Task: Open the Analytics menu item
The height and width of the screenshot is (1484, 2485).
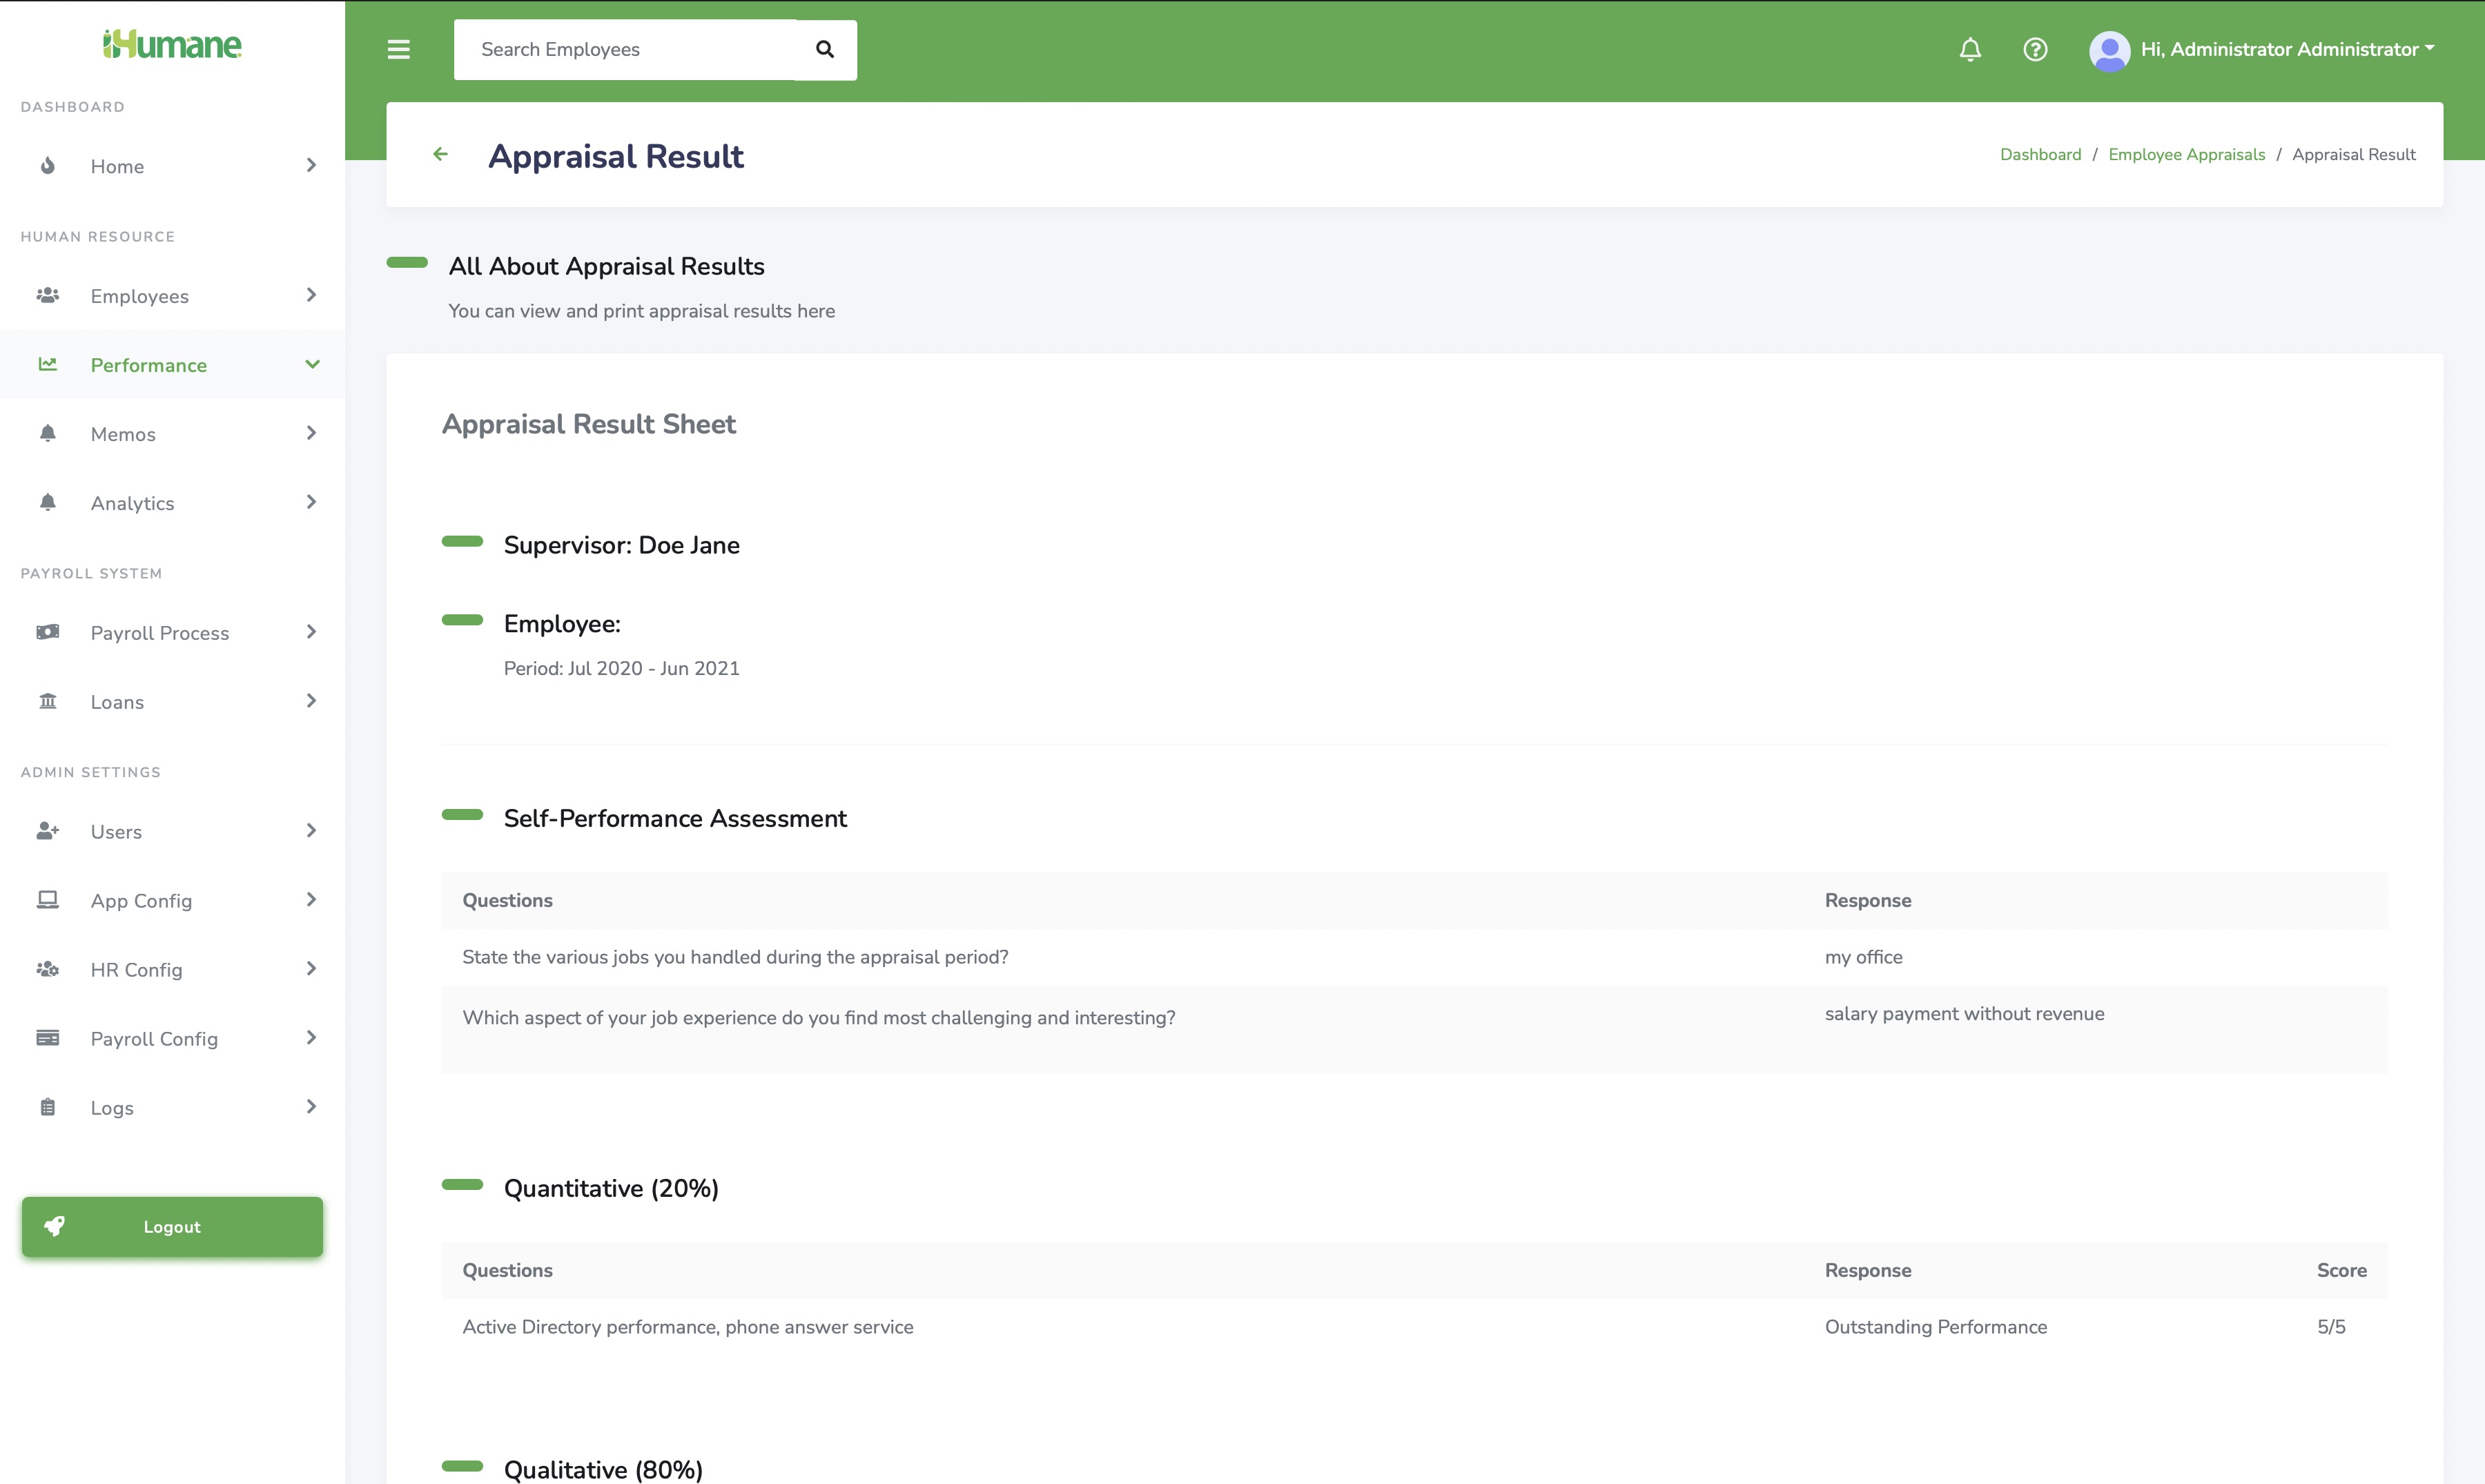Action: 132,503
